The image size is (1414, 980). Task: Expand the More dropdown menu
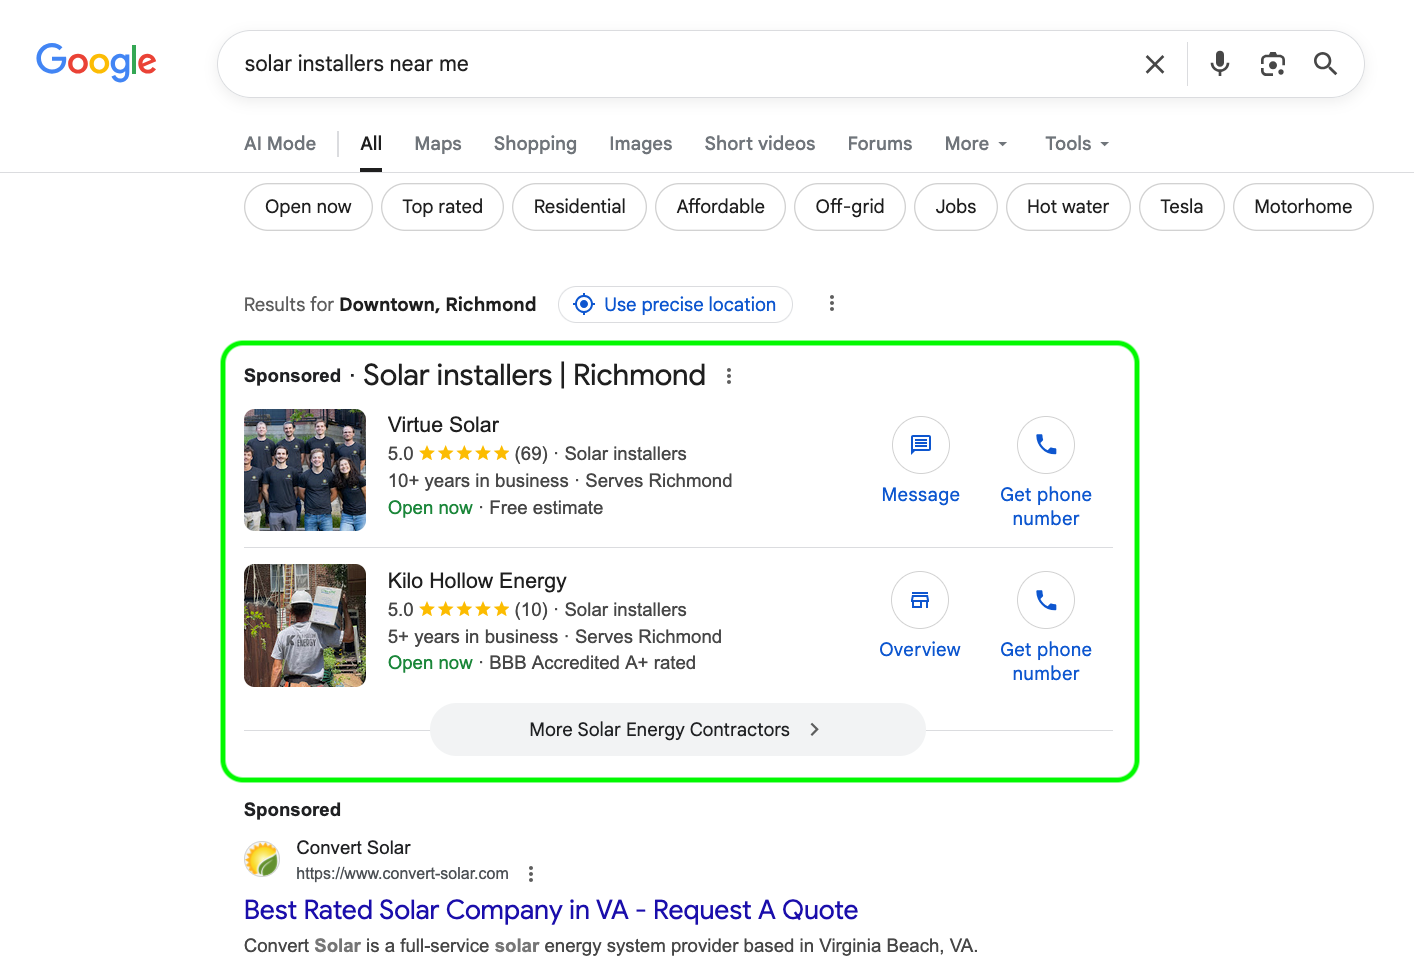coord(975,144)
